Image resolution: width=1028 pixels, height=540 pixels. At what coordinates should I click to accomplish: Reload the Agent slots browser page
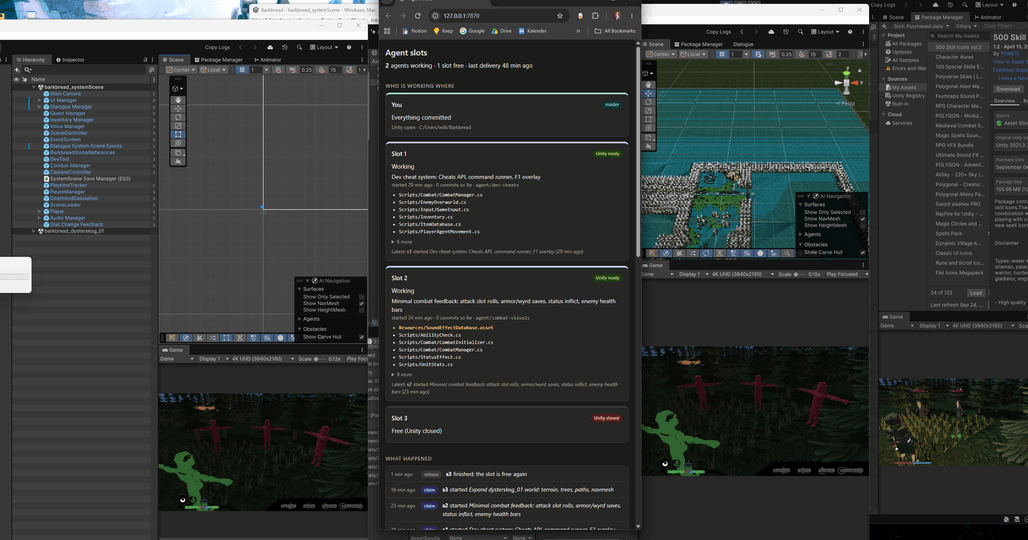coord(418,16)
